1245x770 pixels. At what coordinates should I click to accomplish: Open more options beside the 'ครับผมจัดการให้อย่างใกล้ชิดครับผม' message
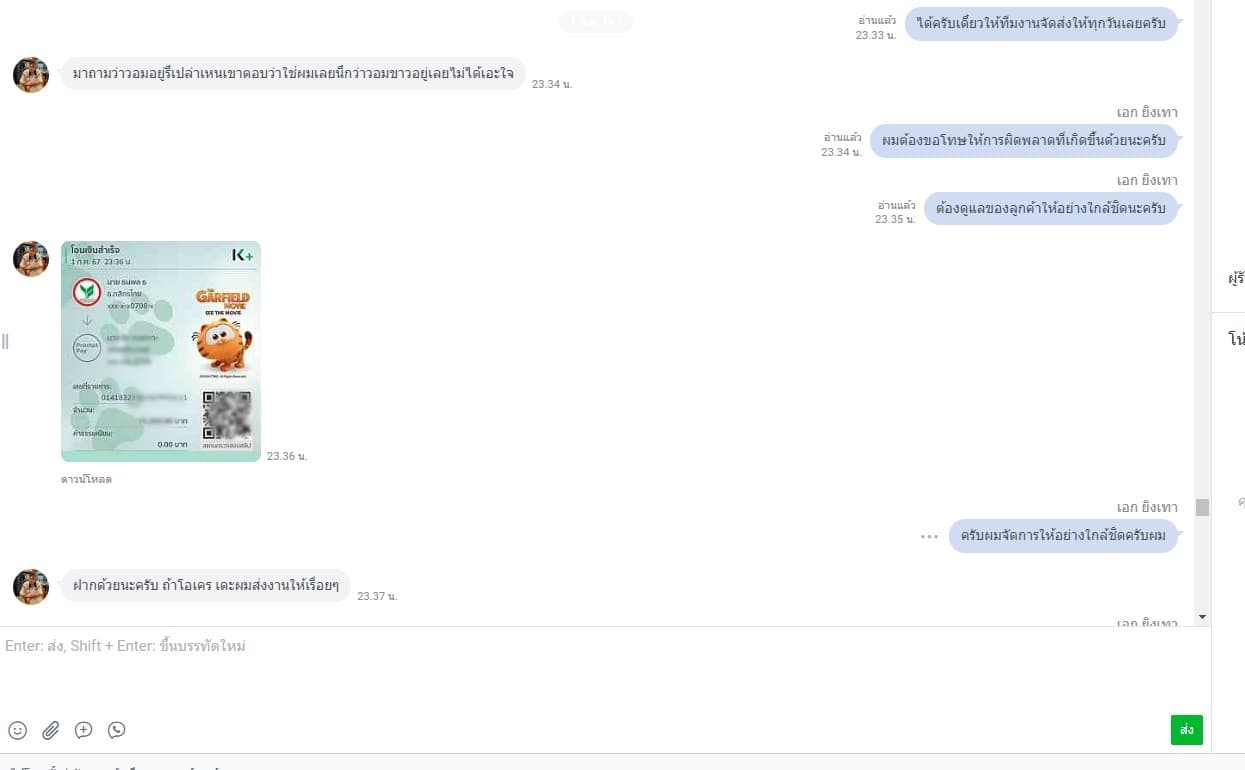click(x=929, y=536)
